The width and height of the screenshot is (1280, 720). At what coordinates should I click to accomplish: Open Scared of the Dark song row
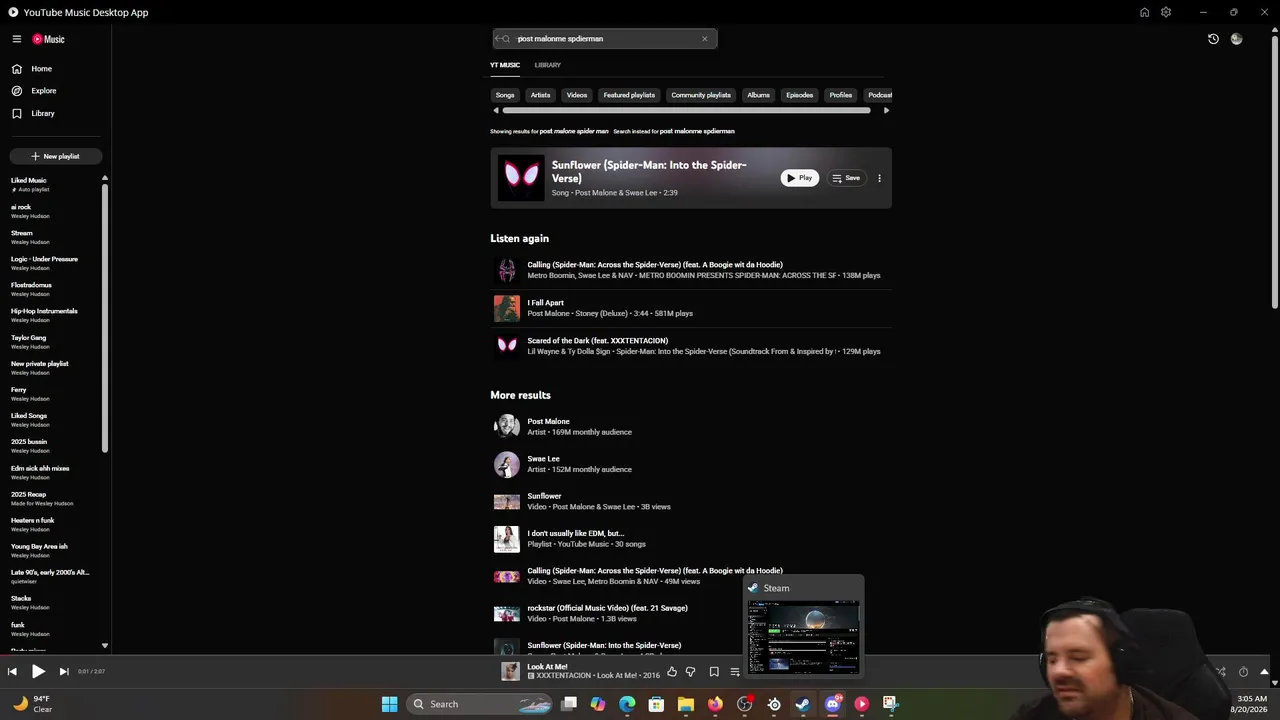point(691,346)
